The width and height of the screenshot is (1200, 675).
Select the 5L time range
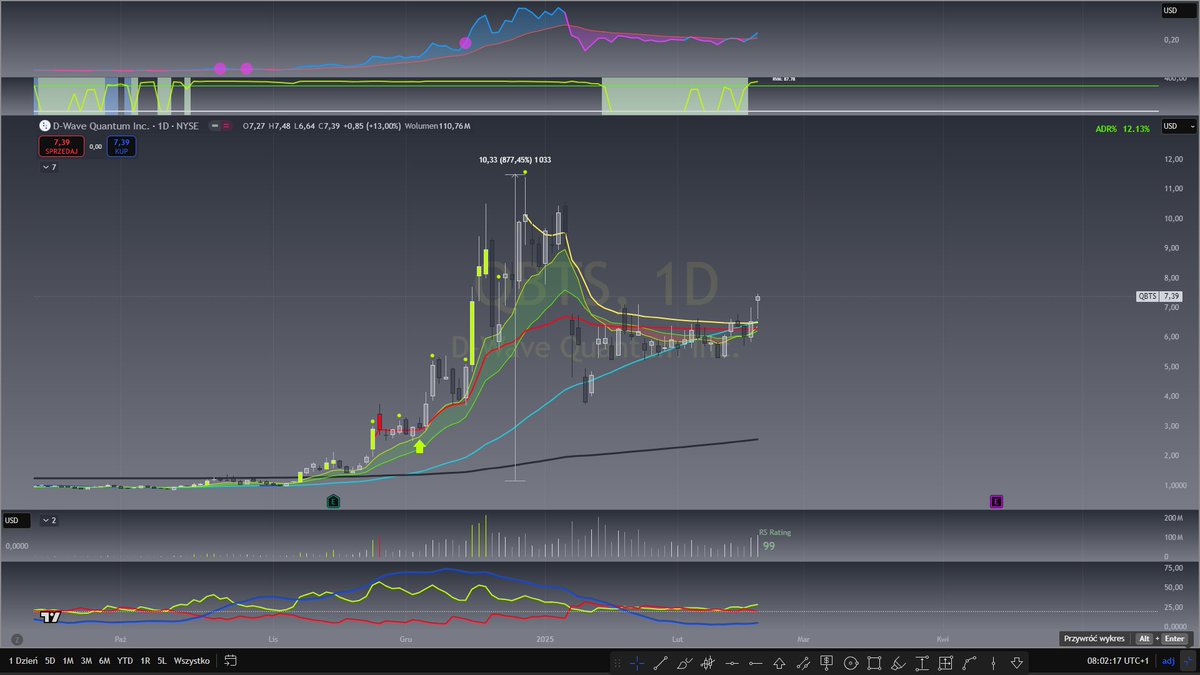click(x=162, y=661)
